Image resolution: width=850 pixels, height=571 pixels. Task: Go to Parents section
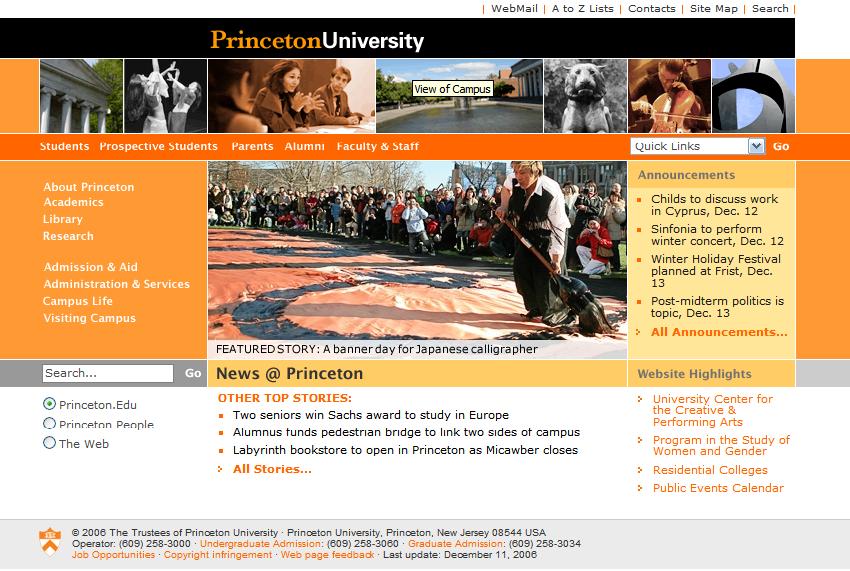coord(252,146)
